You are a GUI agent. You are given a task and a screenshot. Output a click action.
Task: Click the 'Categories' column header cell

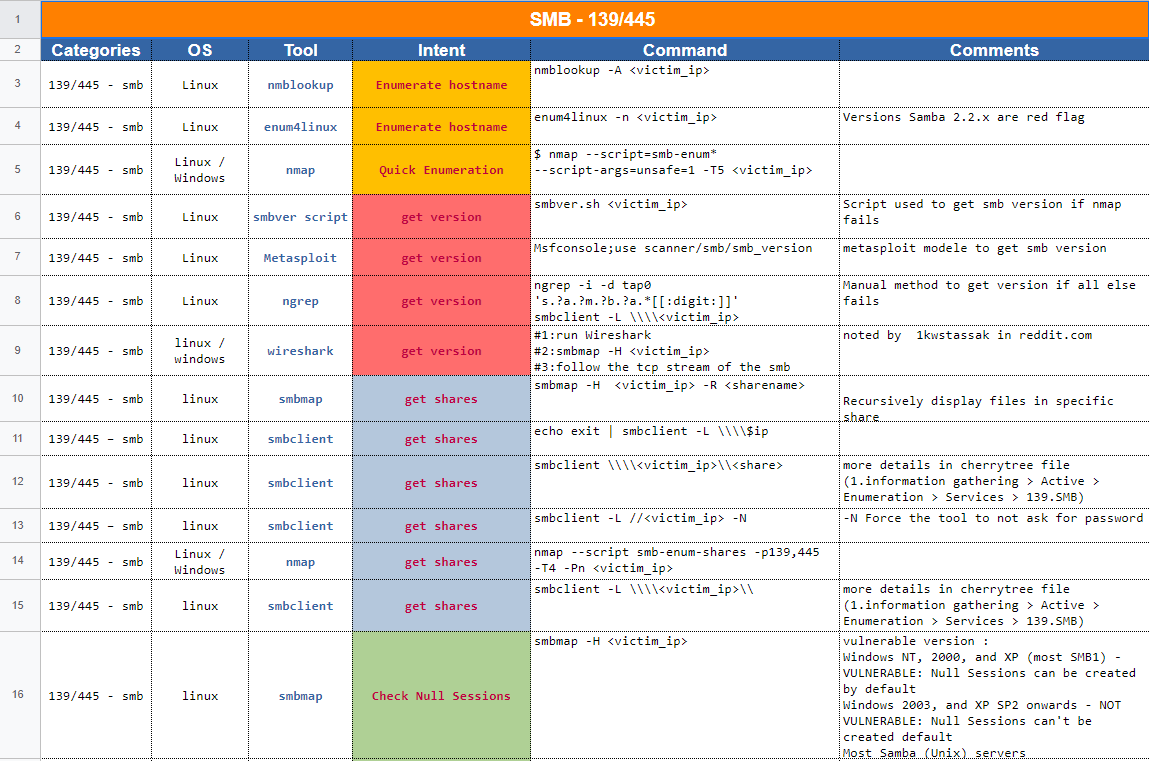[95, 50]
